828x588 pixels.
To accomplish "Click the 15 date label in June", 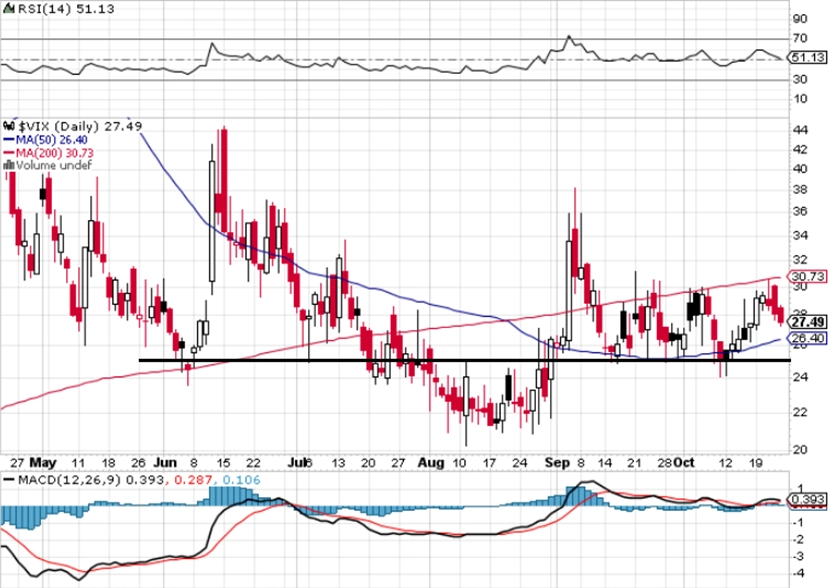I will pyautogui.click(x=223, y=463).
